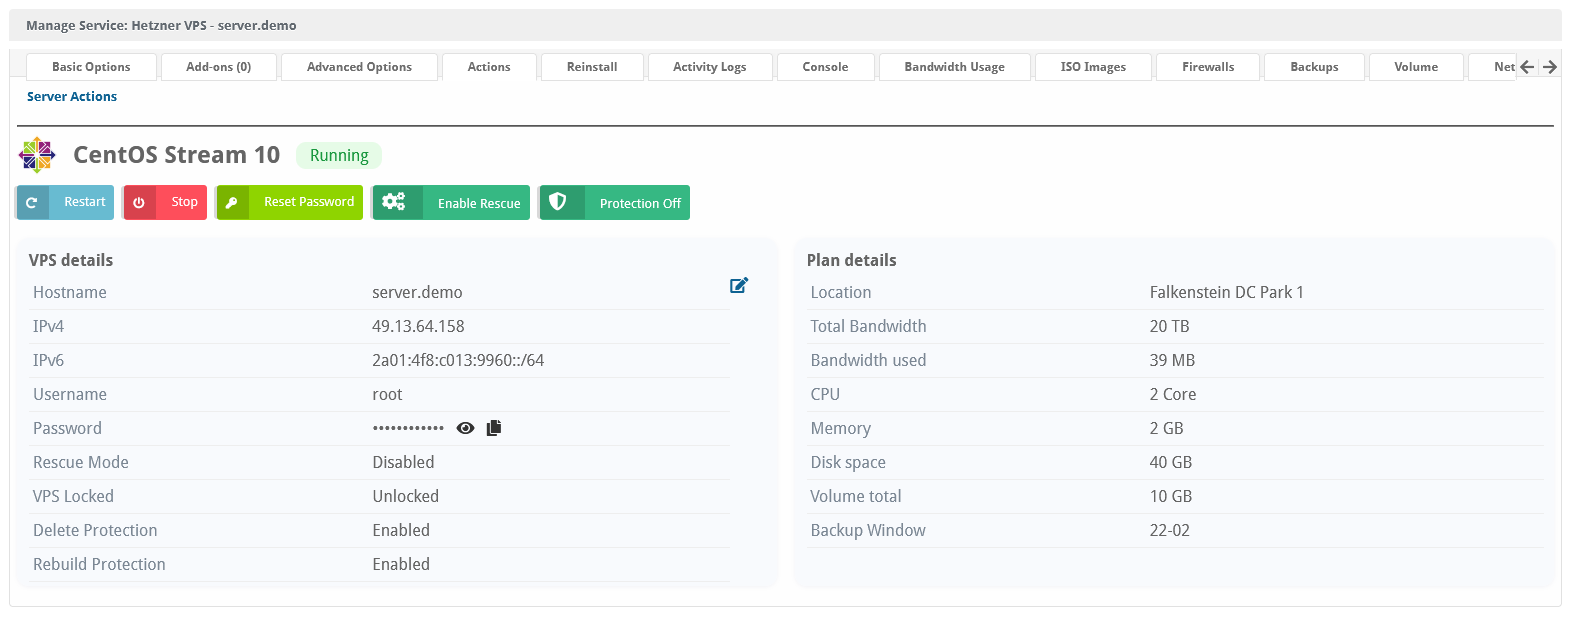Click the CentOS Stream 10 heading
This screenshot has width=1570, height=632.
point(177,155)
